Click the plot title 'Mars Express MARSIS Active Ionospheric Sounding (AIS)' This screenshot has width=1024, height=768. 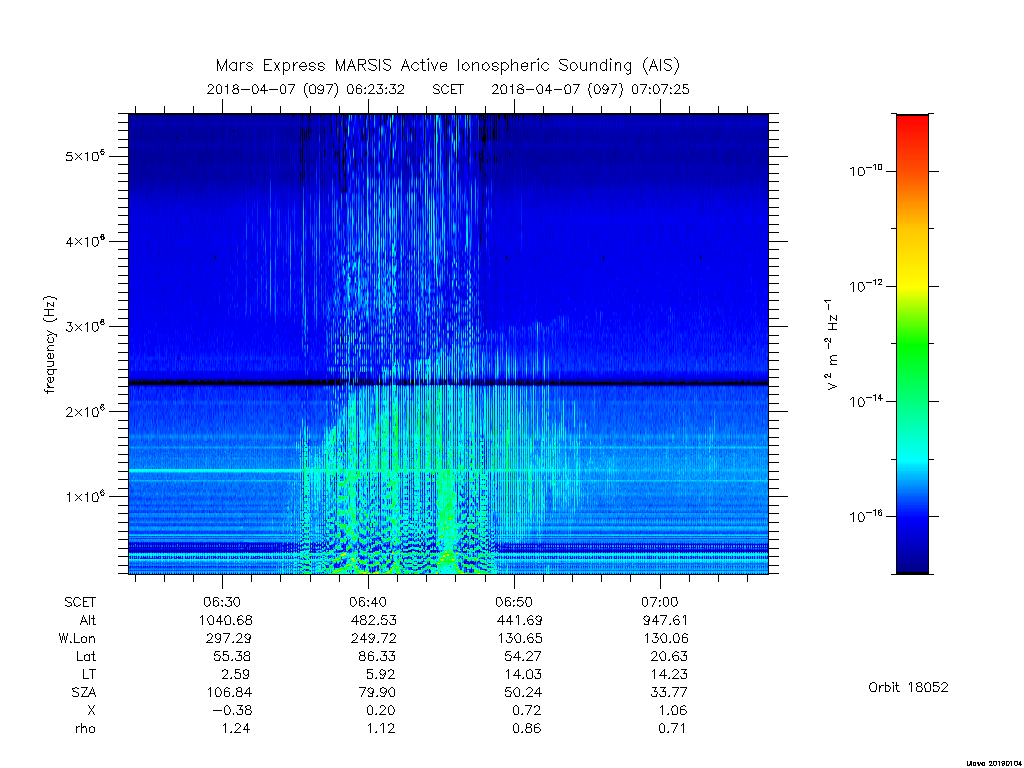pos(448,66)
